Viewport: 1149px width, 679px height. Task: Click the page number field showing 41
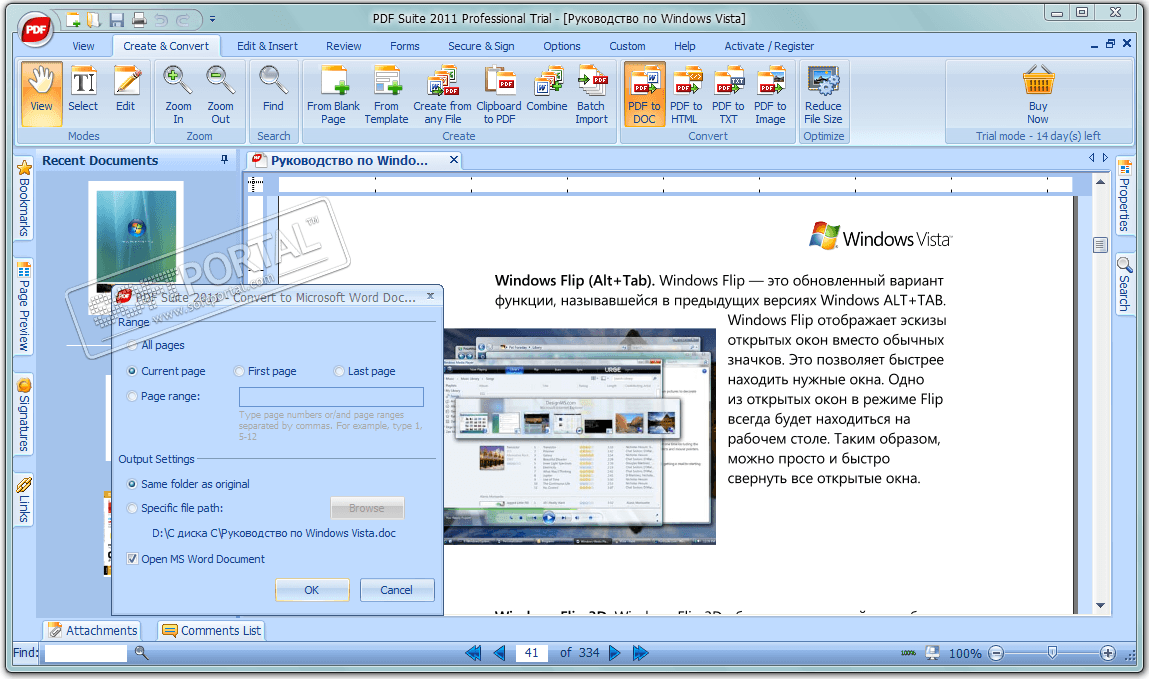point(532,653)
